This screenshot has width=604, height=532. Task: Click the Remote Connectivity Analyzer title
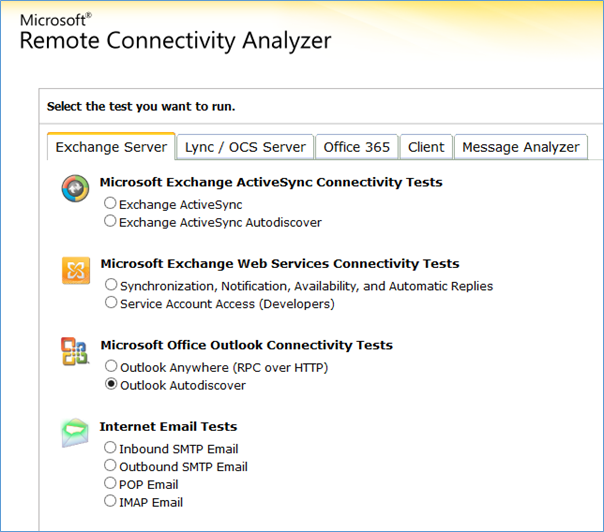(175, 41)
